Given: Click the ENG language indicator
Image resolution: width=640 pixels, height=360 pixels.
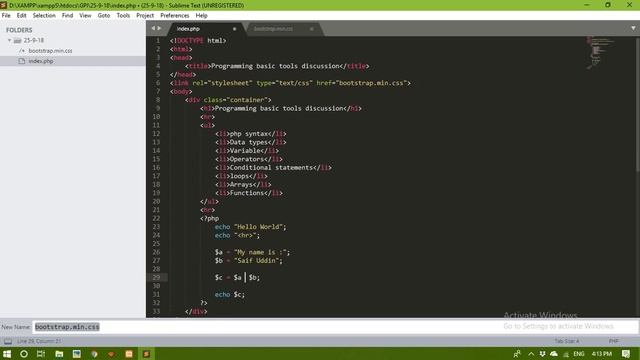Looking at the screenshot, I should click(x=578, y=354).
